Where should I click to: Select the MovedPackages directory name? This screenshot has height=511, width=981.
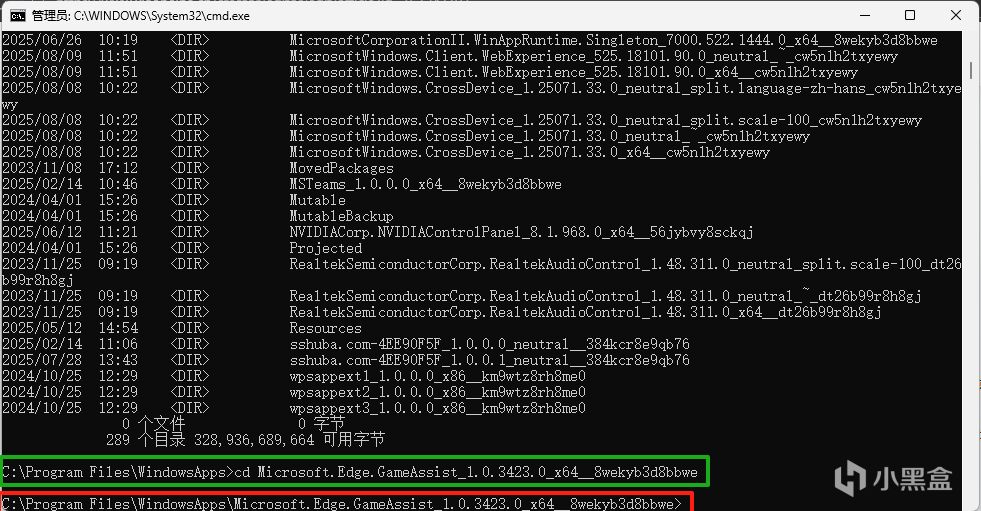point(341,168)
